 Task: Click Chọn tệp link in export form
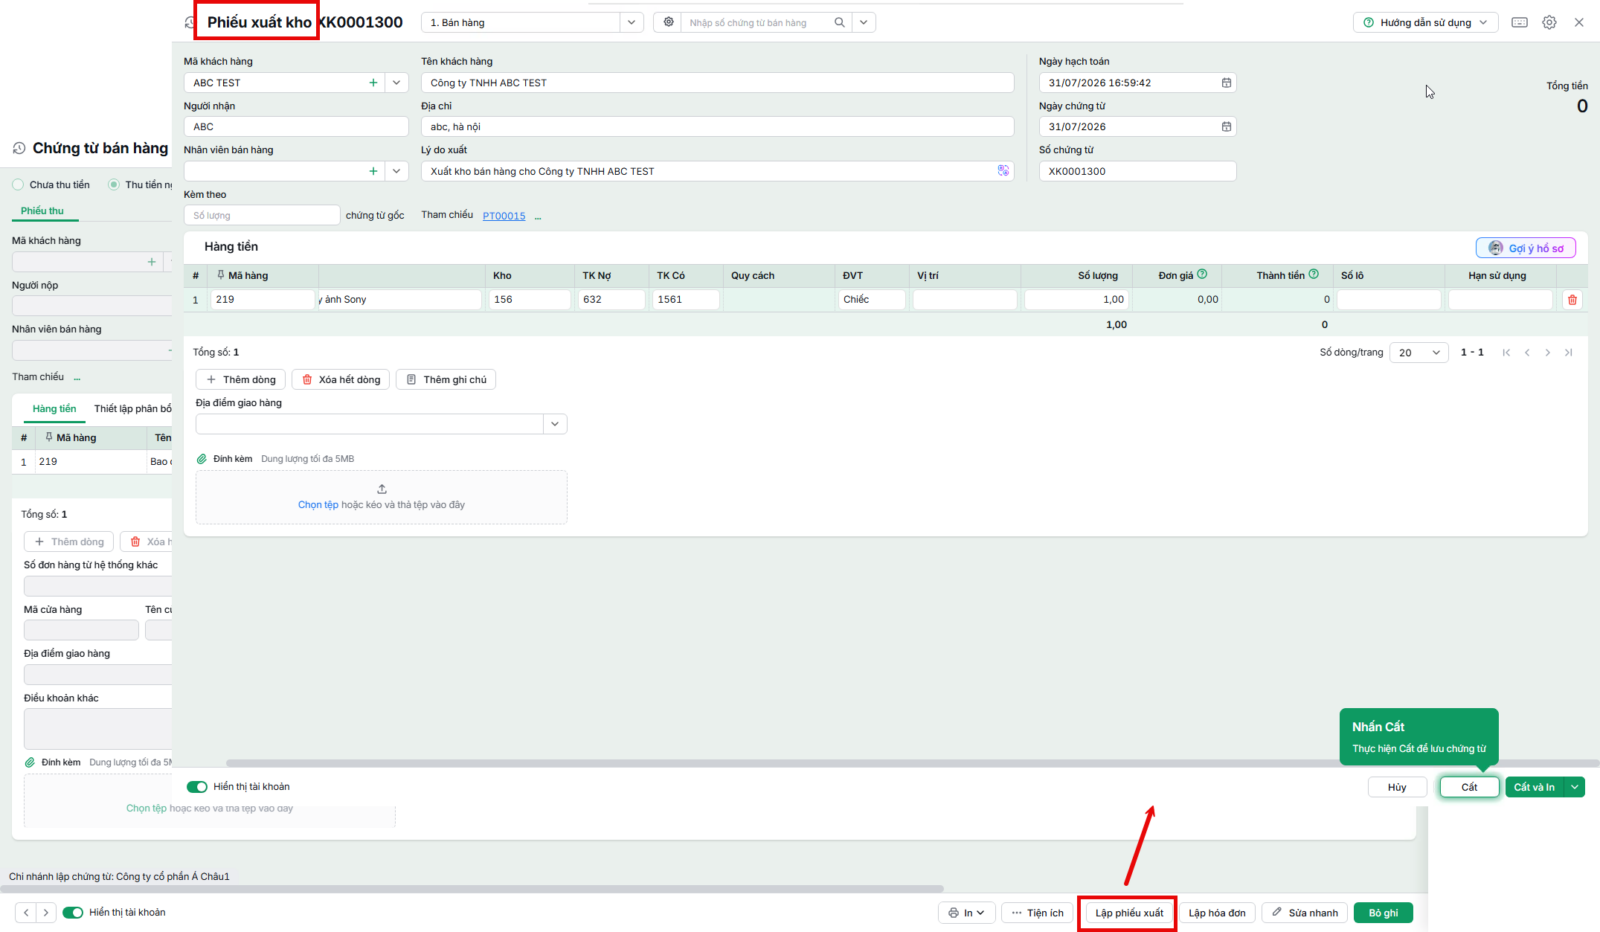click(318, 505)
